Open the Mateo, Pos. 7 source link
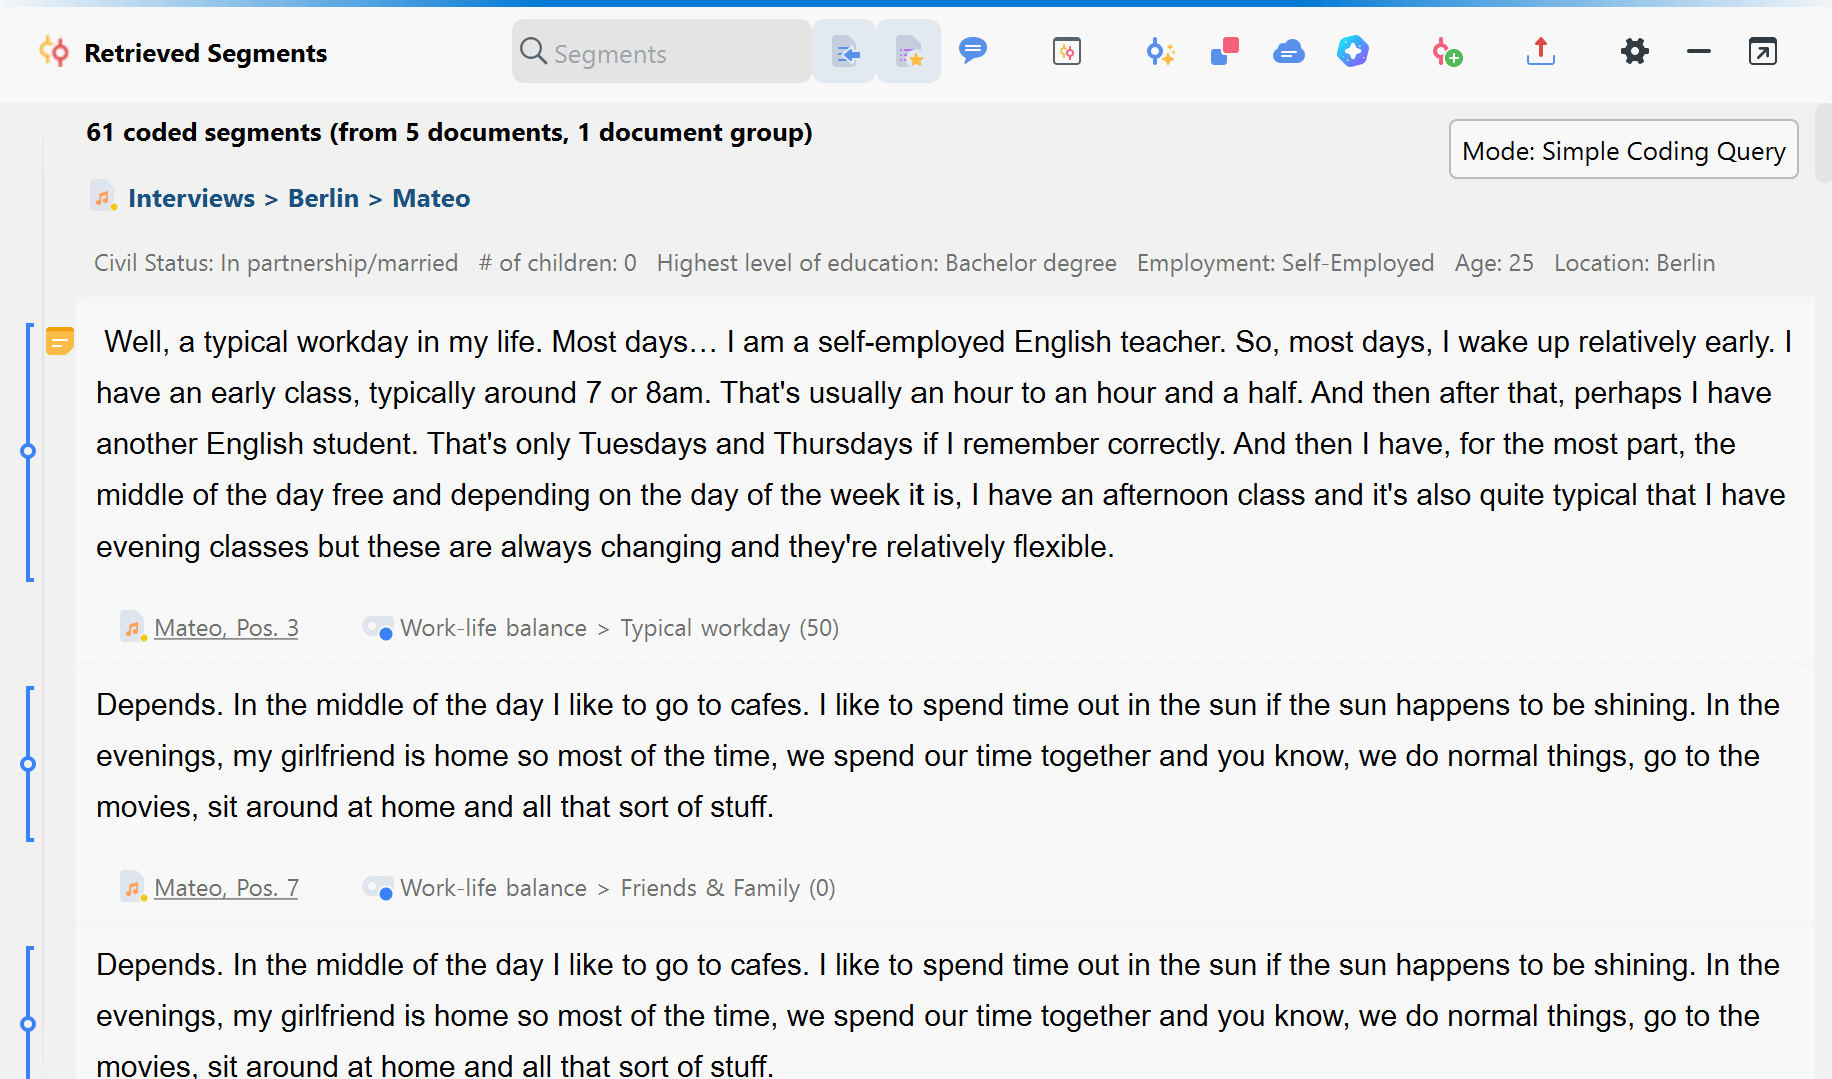 click(226, 888)
